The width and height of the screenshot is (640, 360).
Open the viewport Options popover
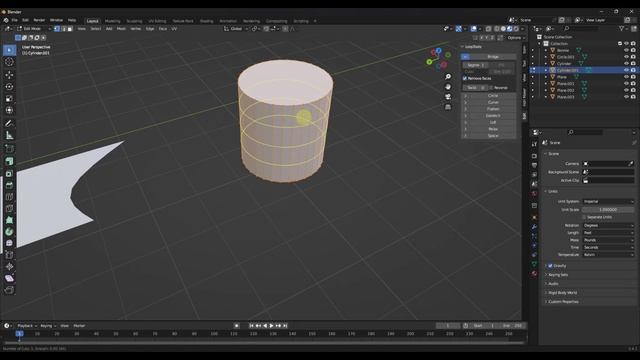(516, 38)
